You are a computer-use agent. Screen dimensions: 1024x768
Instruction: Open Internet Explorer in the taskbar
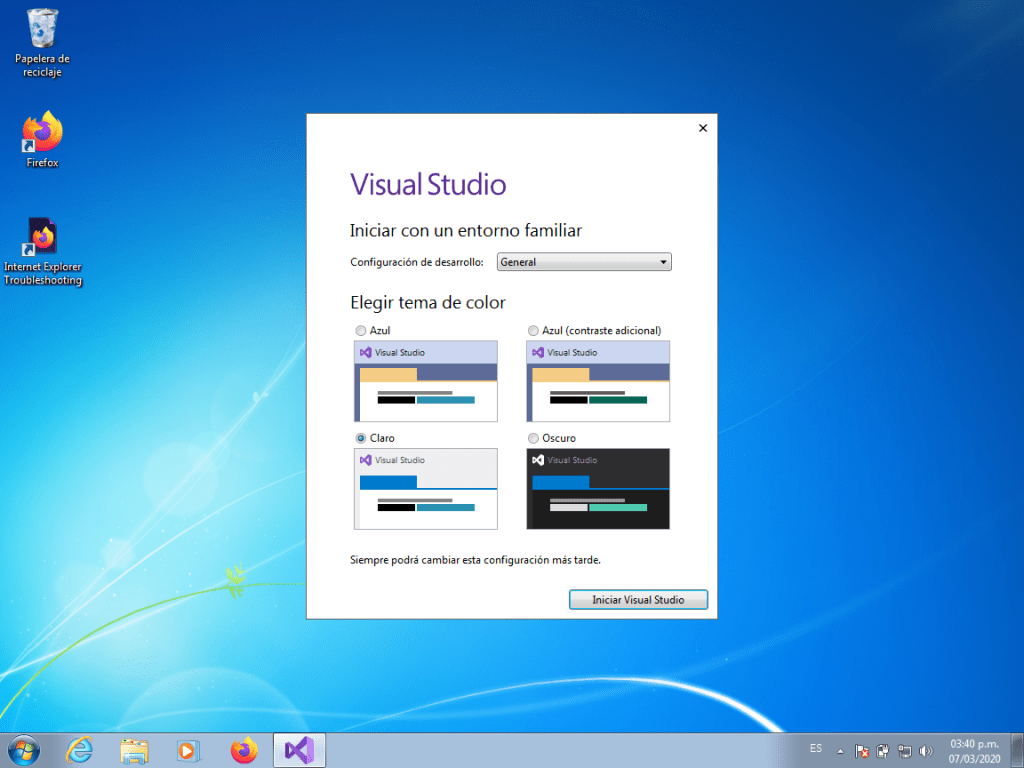point(79,750)
